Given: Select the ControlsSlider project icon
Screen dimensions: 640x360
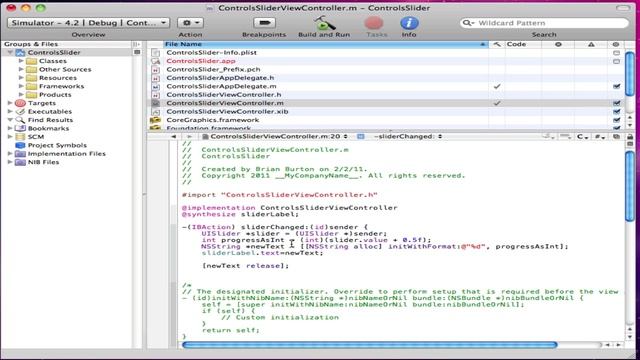Looking at the screenshot, I should [x=20, y=52].
